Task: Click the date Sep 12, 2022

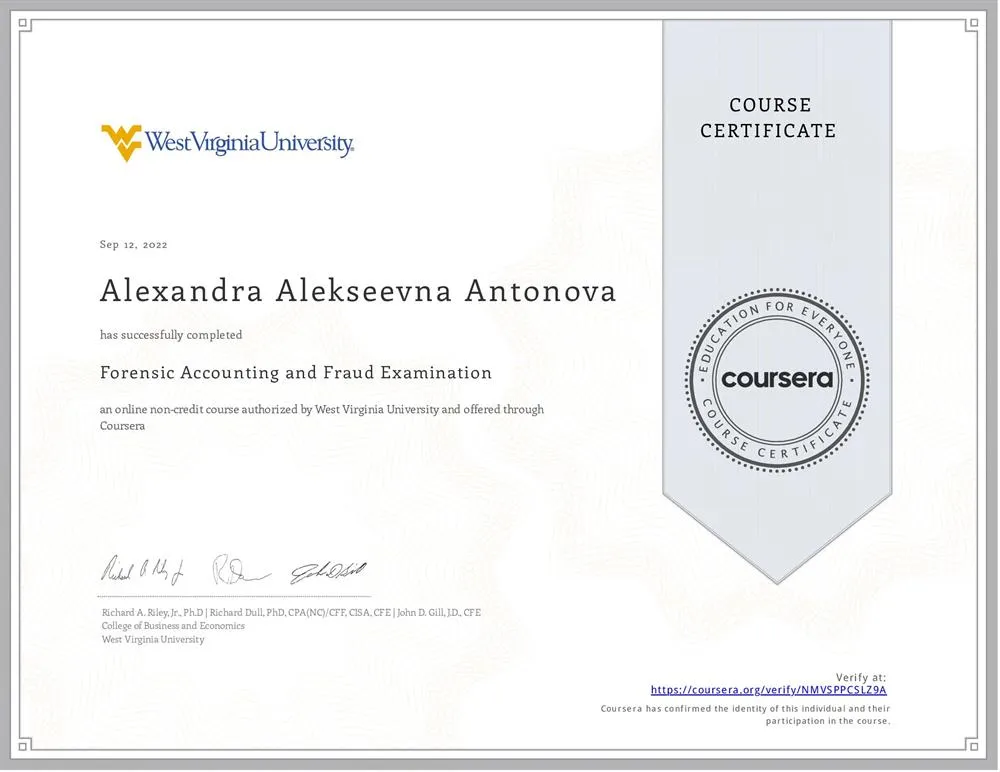Action: tap(133, 244)
